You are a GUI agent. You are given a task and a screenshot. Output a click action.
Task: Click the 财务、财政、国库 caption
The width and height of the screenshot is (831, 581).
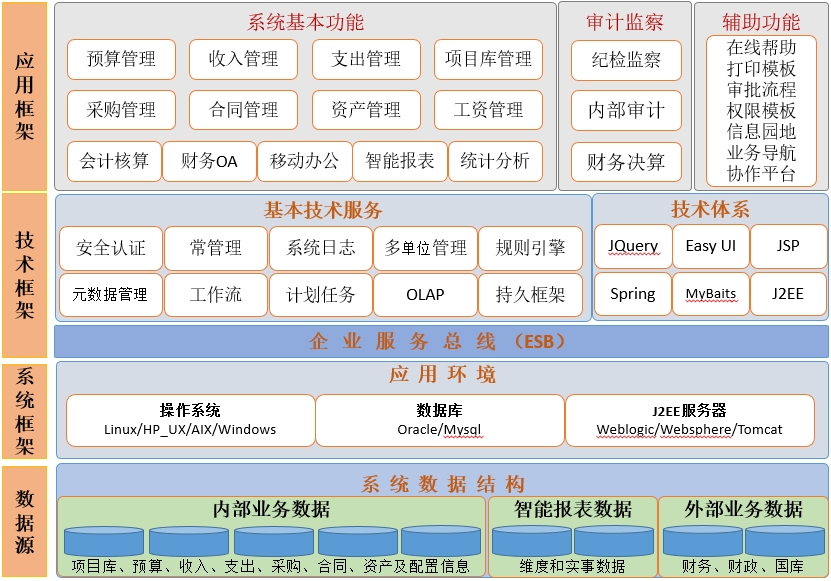click(x=743, y=567)
